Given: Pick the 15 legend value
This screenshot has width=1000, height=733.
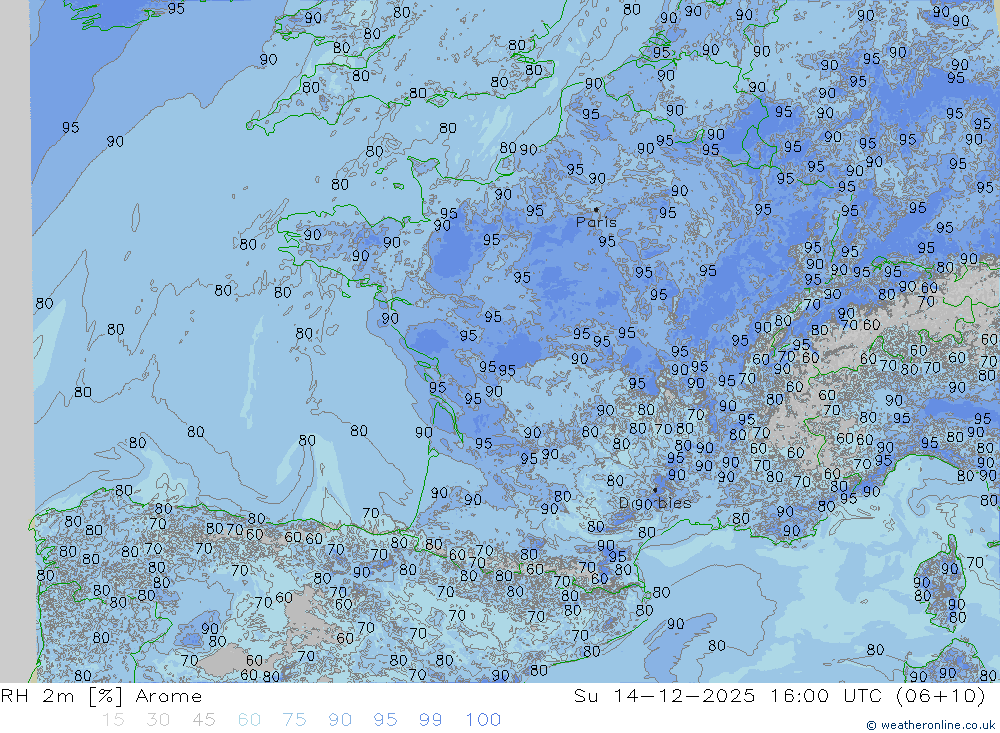Looking at the screenshot, I should (113, 720).
